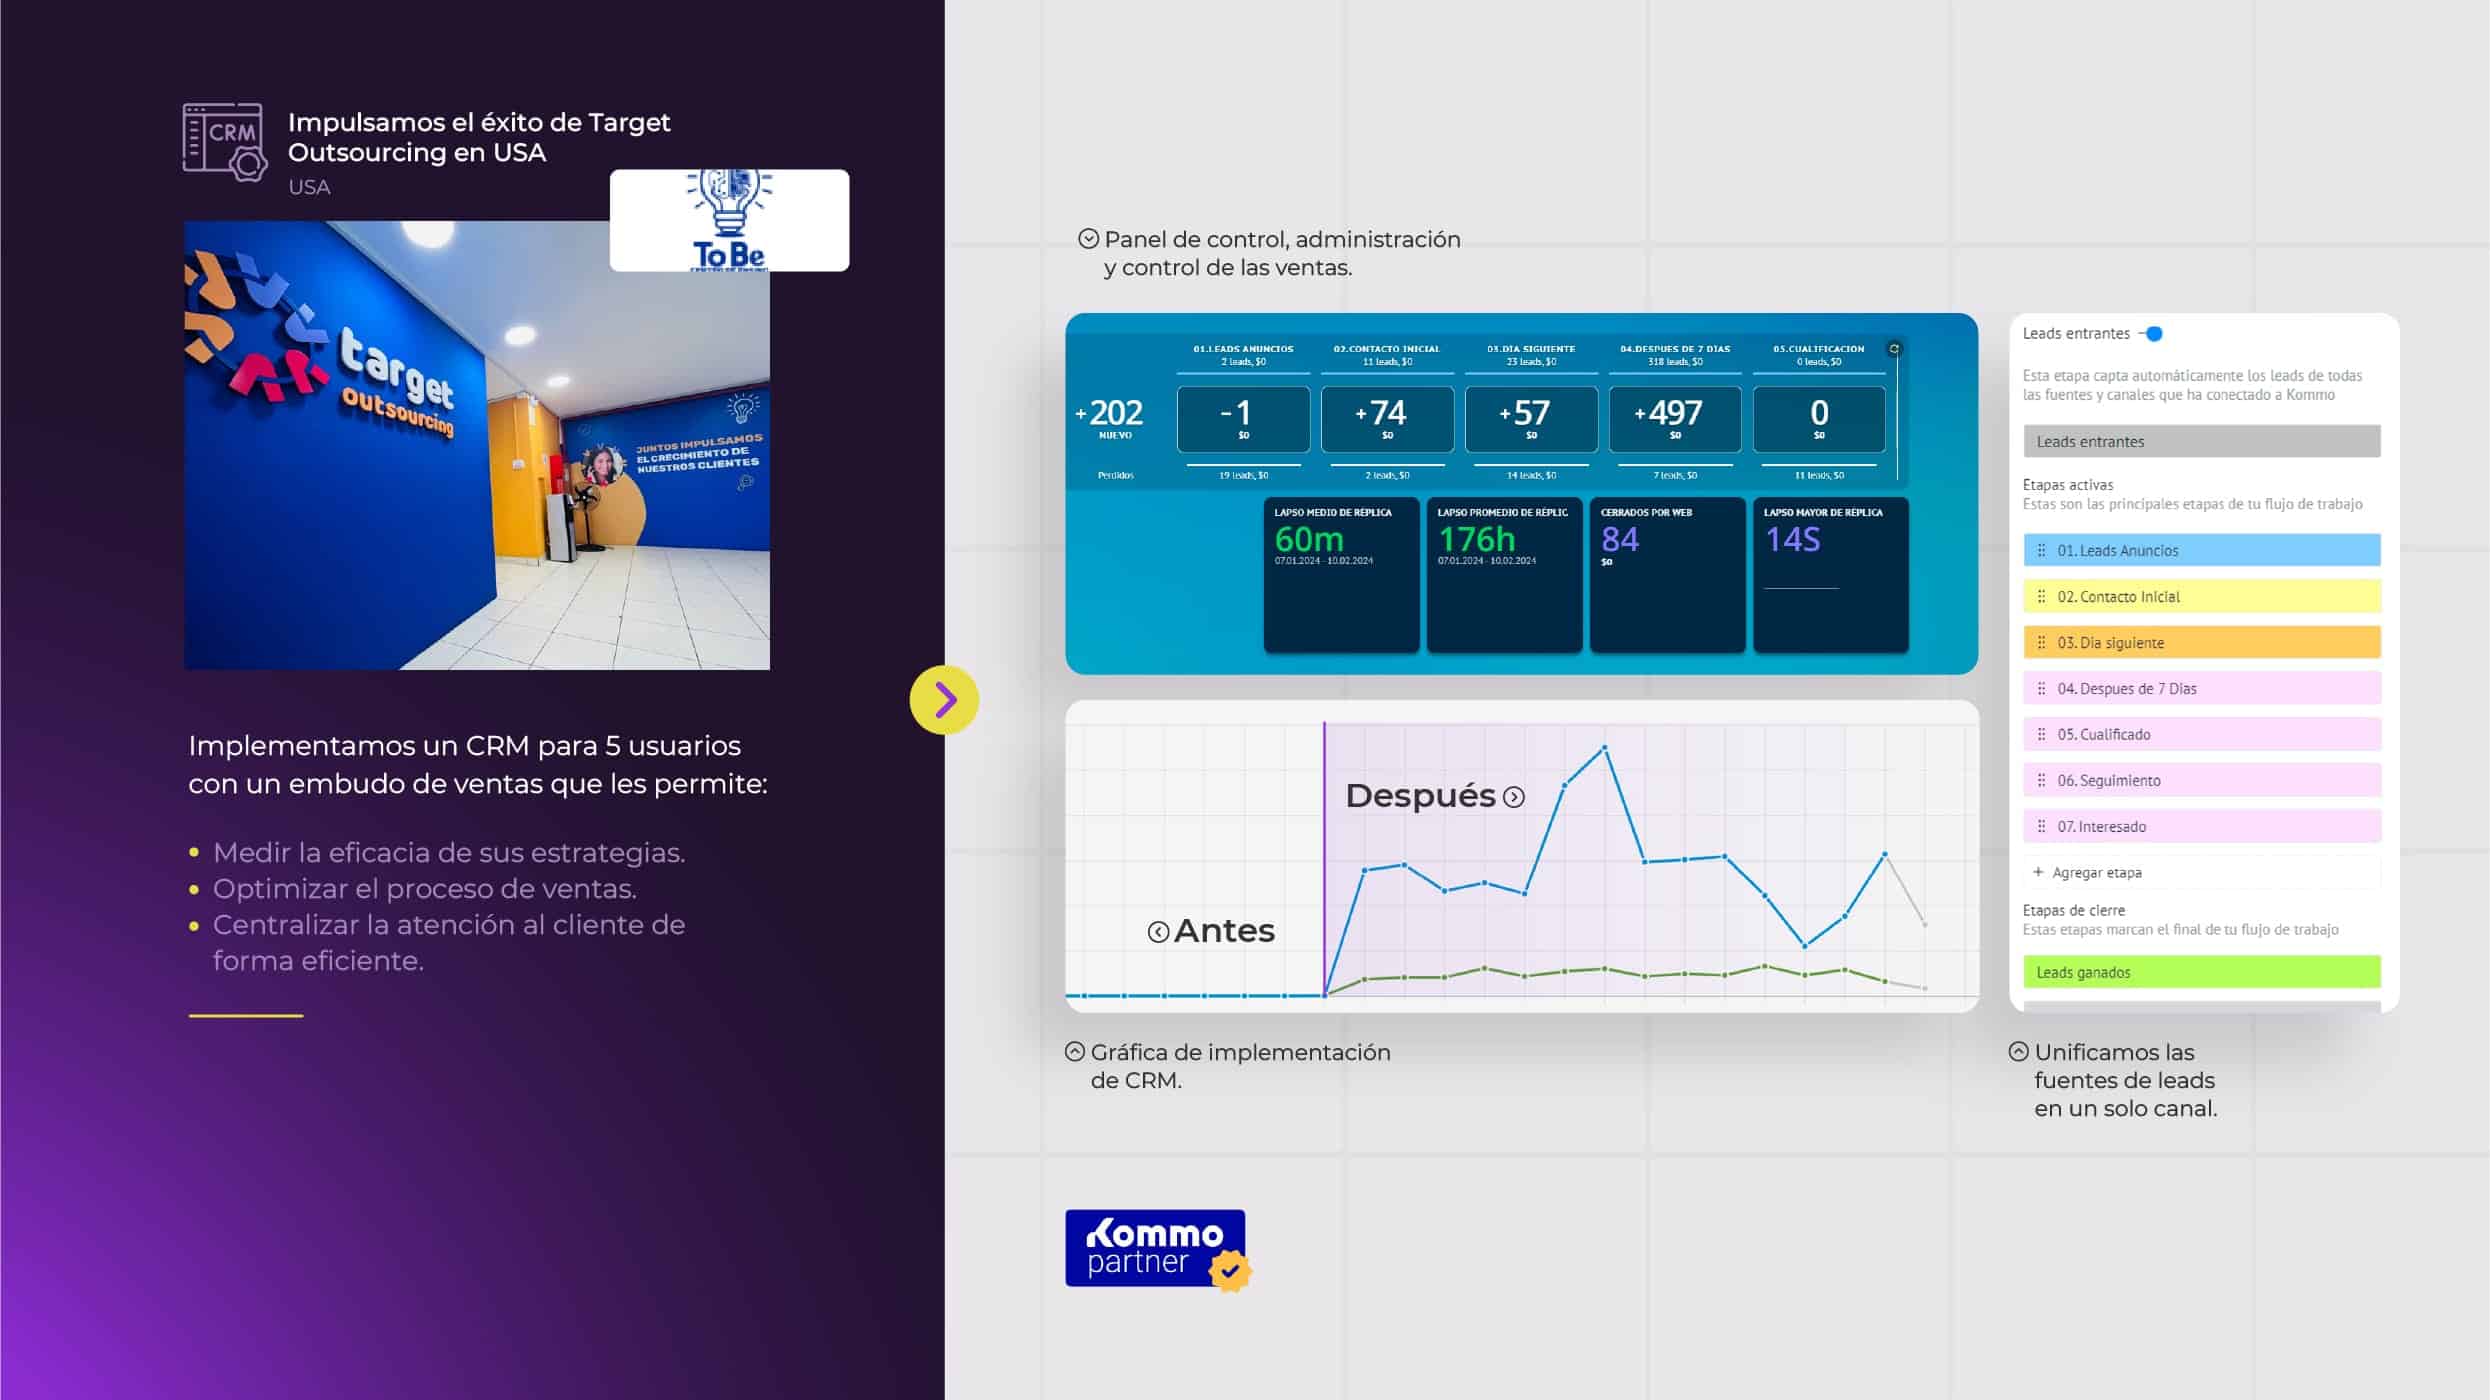Click the refresh icon on the dashboard panel
The width and height of the screenshot is (2490, 1400).
(x=1894, y=349)
